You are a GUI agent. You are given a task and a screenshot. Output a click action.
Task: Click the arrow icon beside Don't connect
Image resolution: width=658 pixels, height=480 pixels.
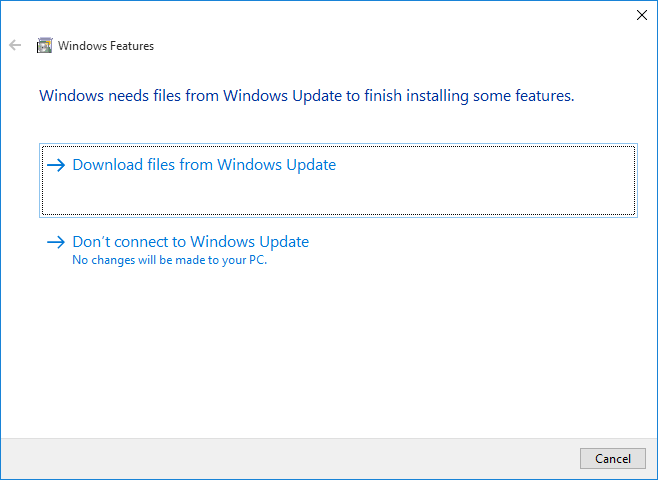56,242
